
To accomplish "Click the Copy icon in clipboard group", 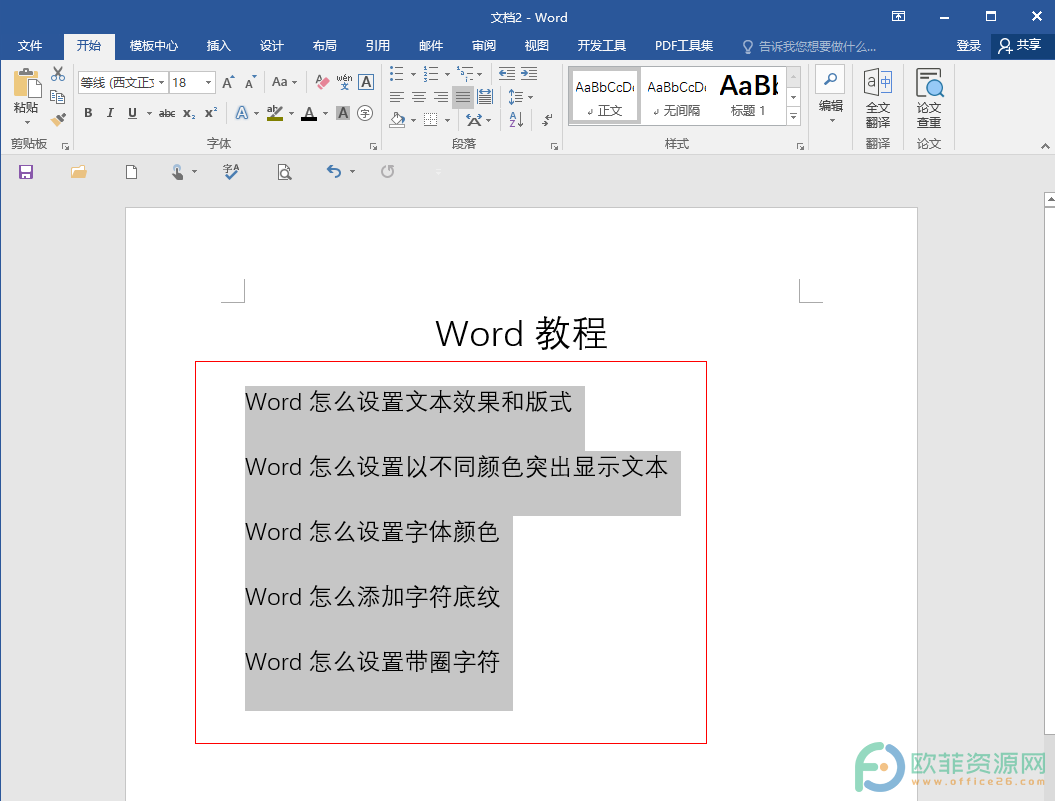I will pos(58,97).
